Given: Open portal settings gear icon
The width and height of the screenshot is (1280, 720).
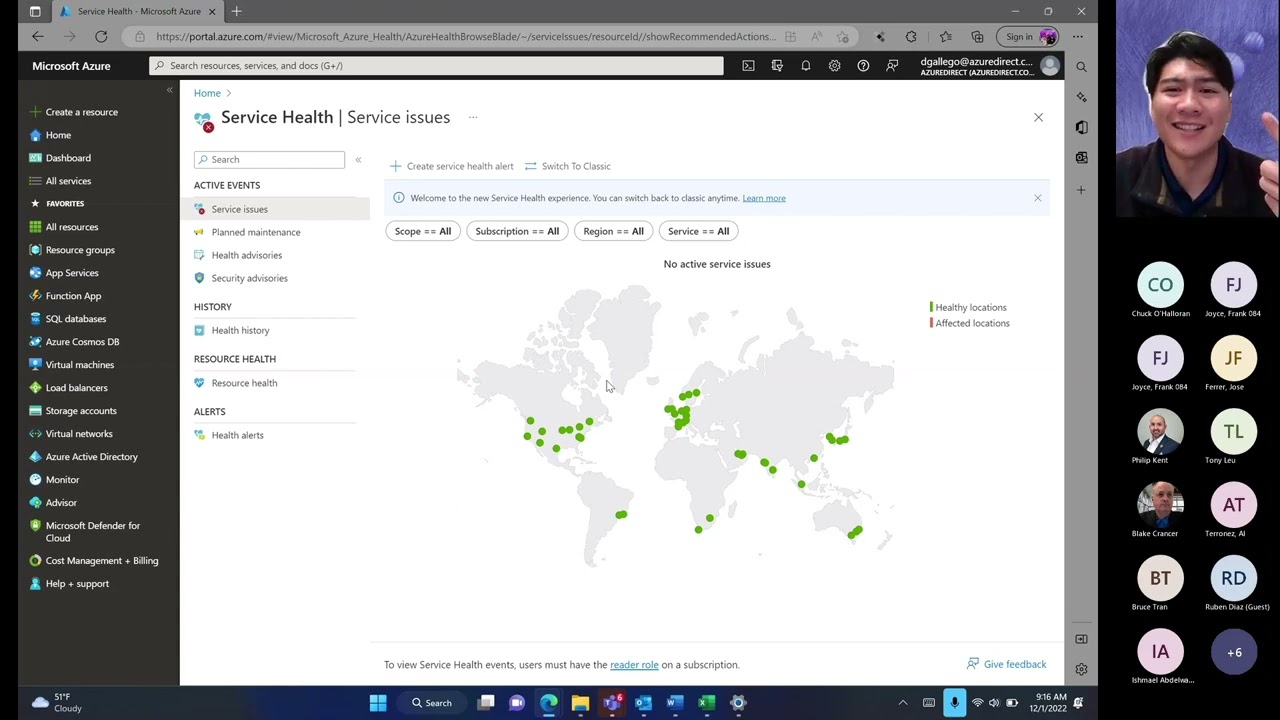Looking at the screenshot, I should (834, 66).
